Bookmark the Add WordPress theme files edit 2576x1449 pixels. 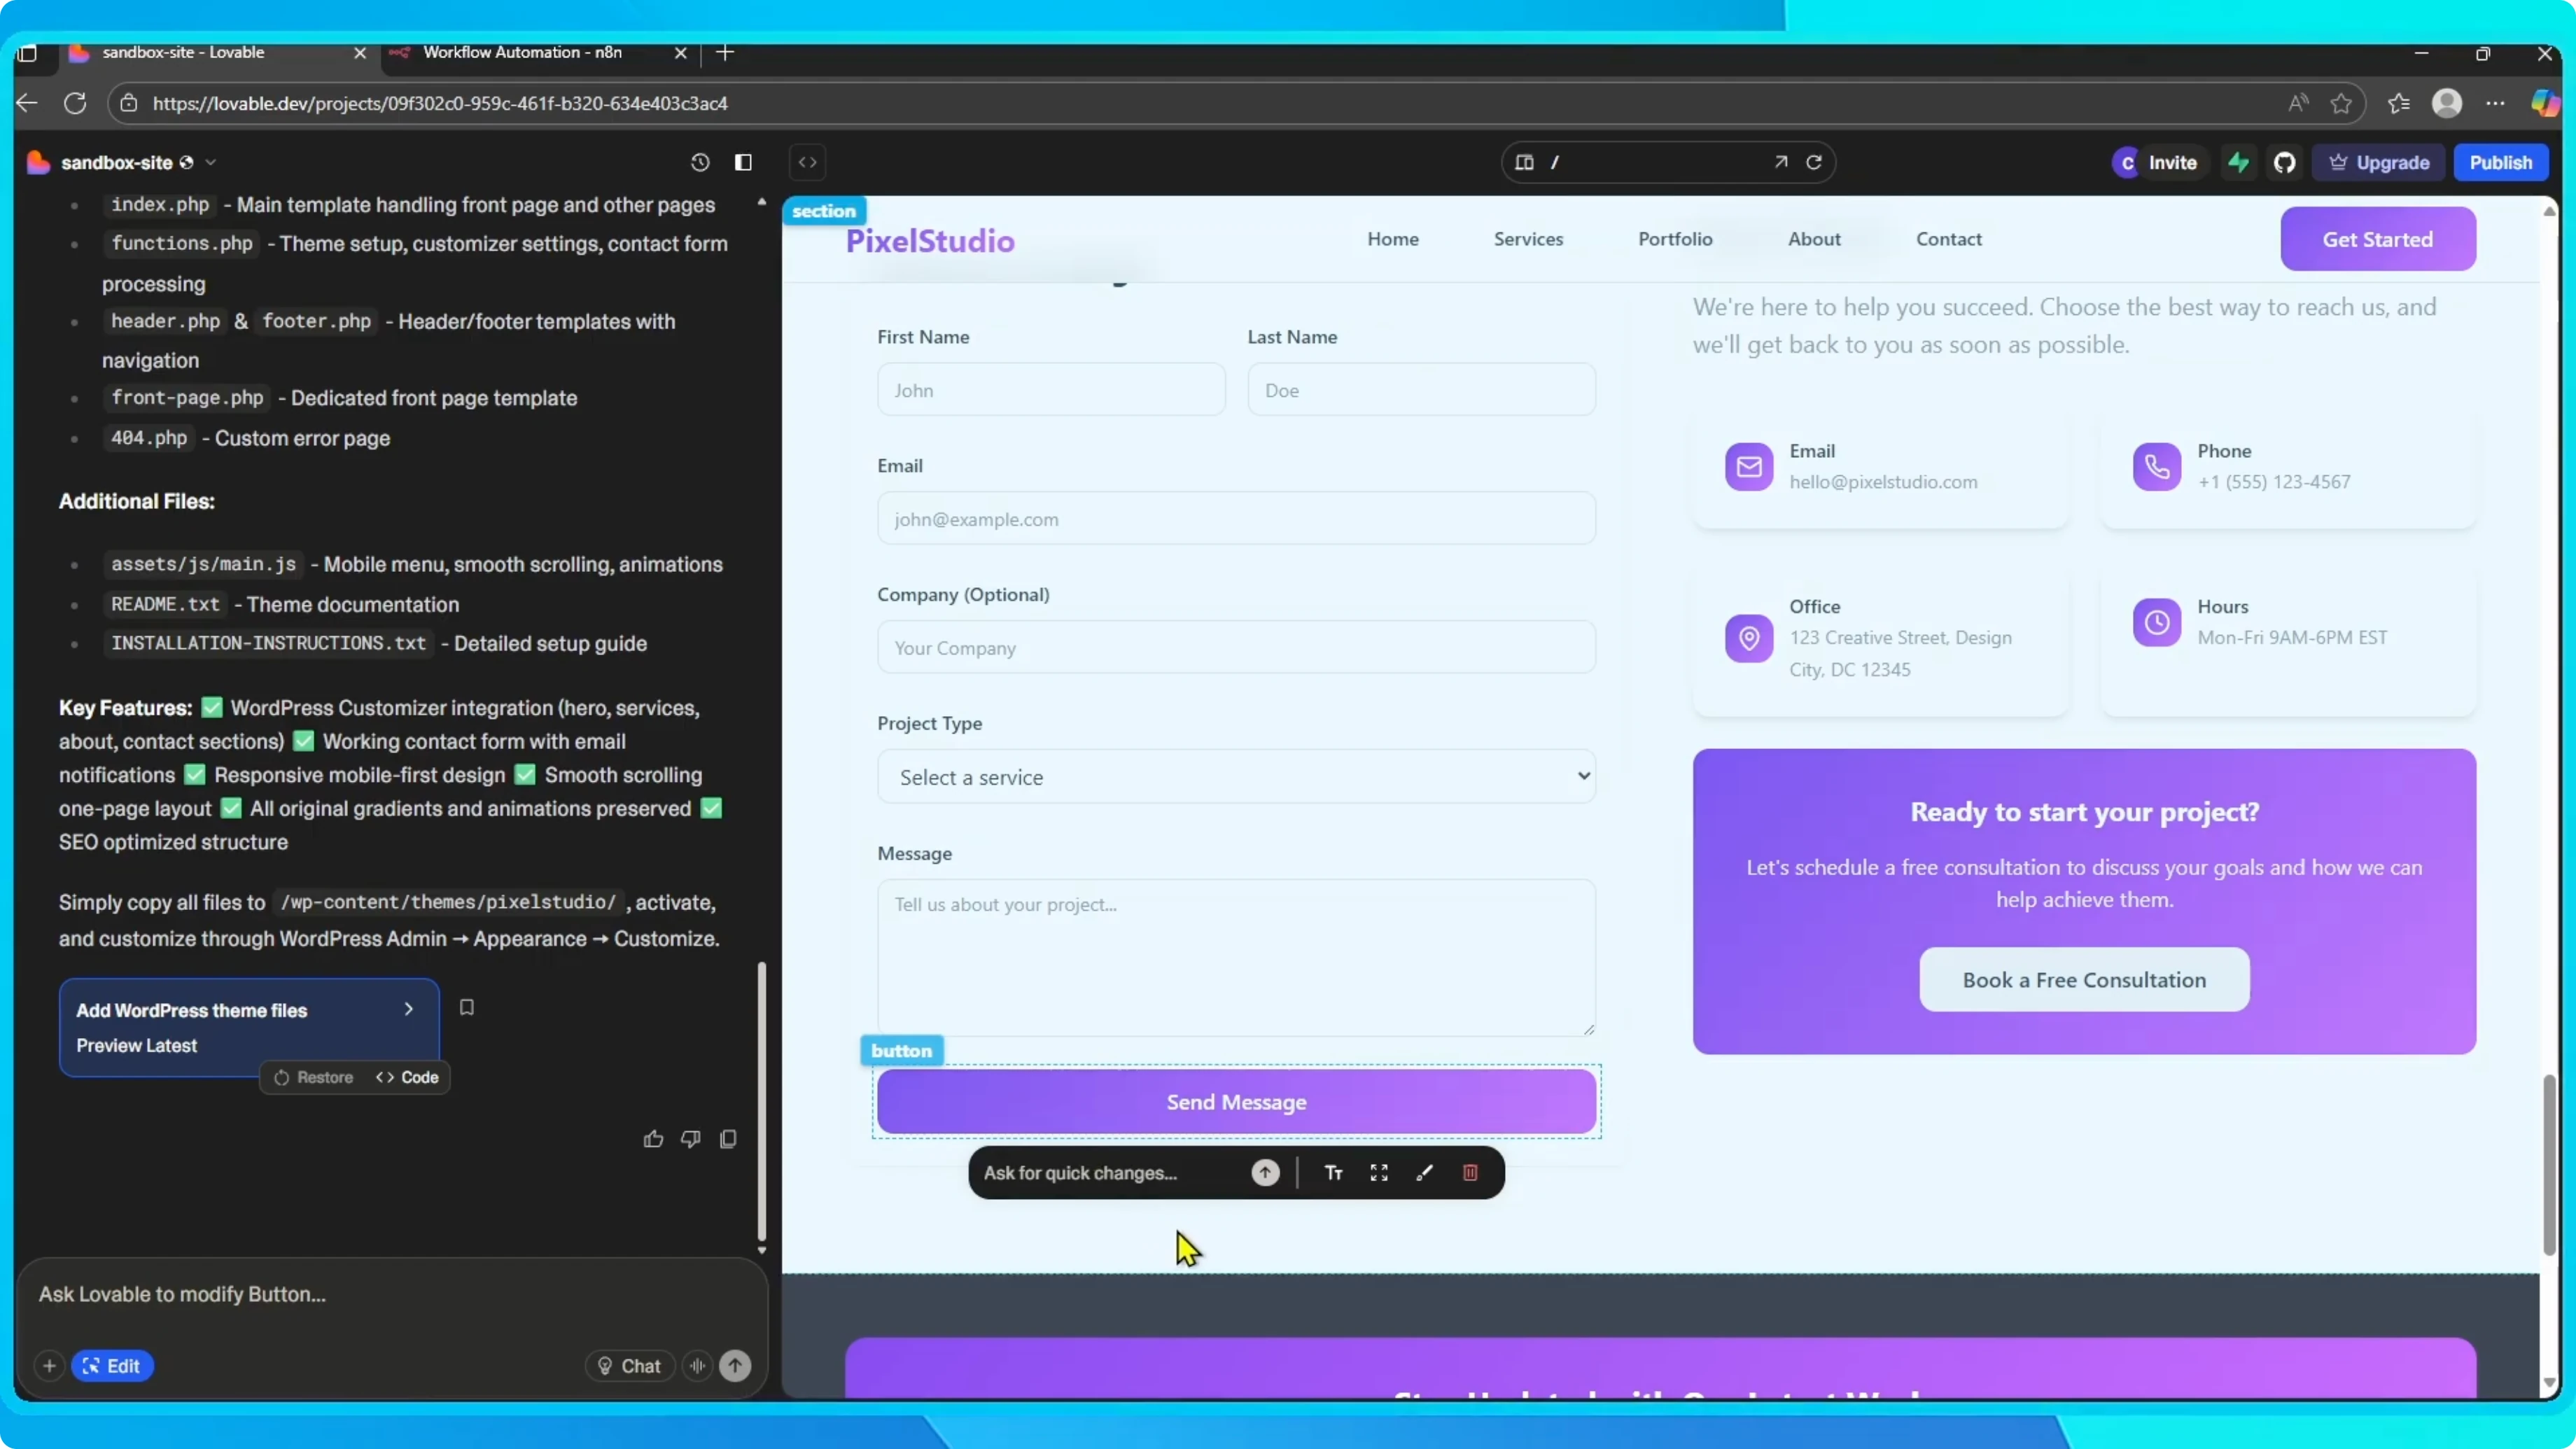pos(467,1008)
